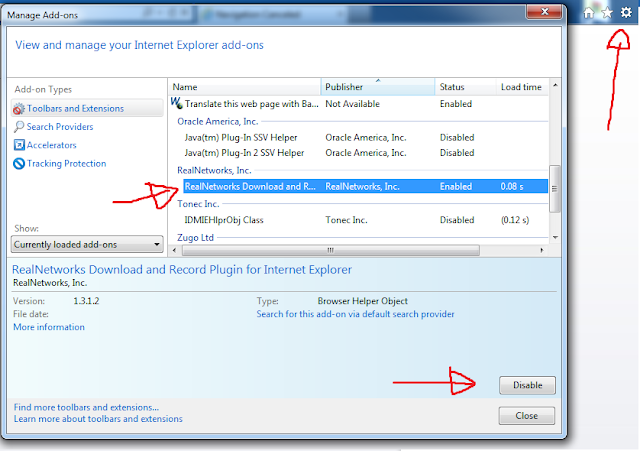Click horizontal scrollbar right arrow
Screen dimensions: 640x451
click(542, 250)
